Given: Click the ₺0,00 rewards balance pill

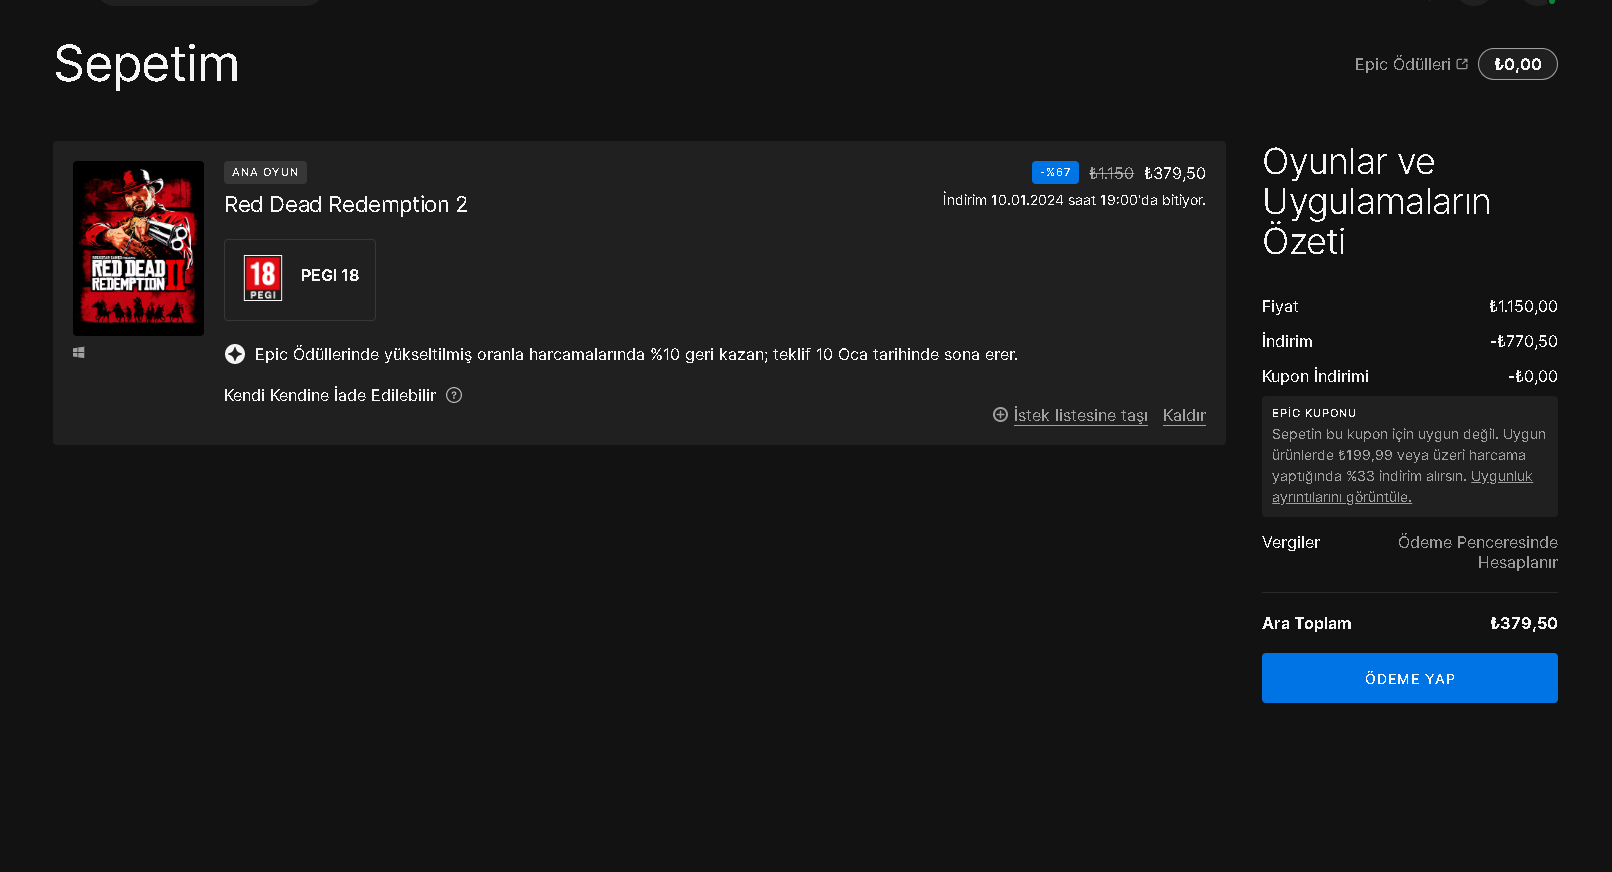Looking at the screenshot, I should click(x=1518, y=64).
